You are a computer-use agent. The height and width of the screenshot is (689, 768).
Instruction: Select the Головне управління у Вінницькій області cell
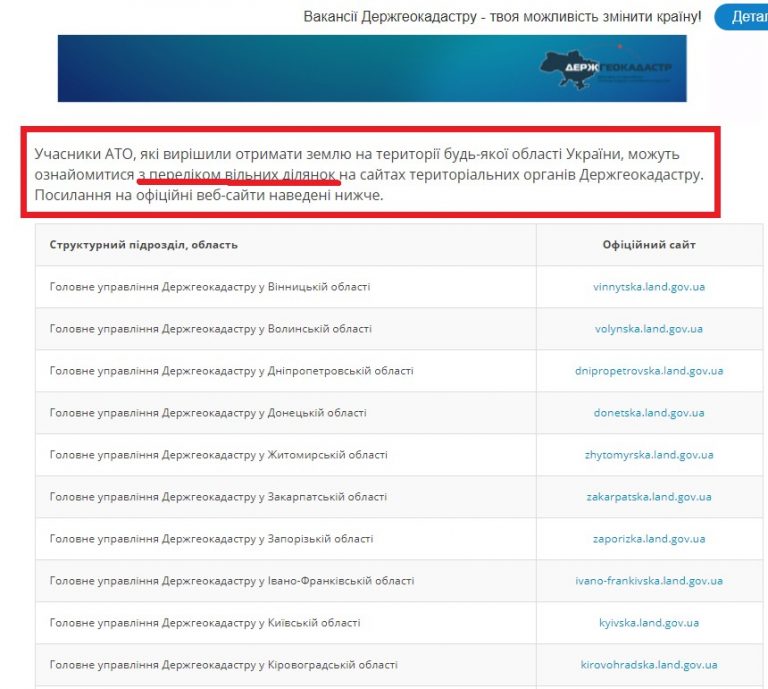210,287
